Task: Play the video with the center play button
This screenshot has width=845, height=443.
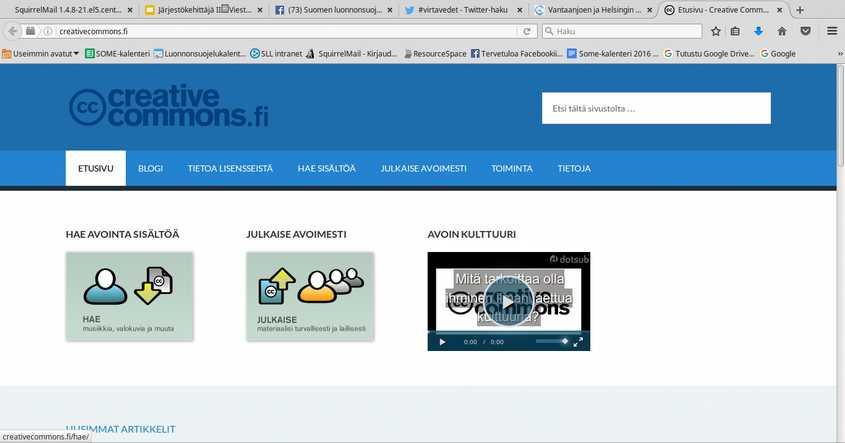Action: [508, 302]
